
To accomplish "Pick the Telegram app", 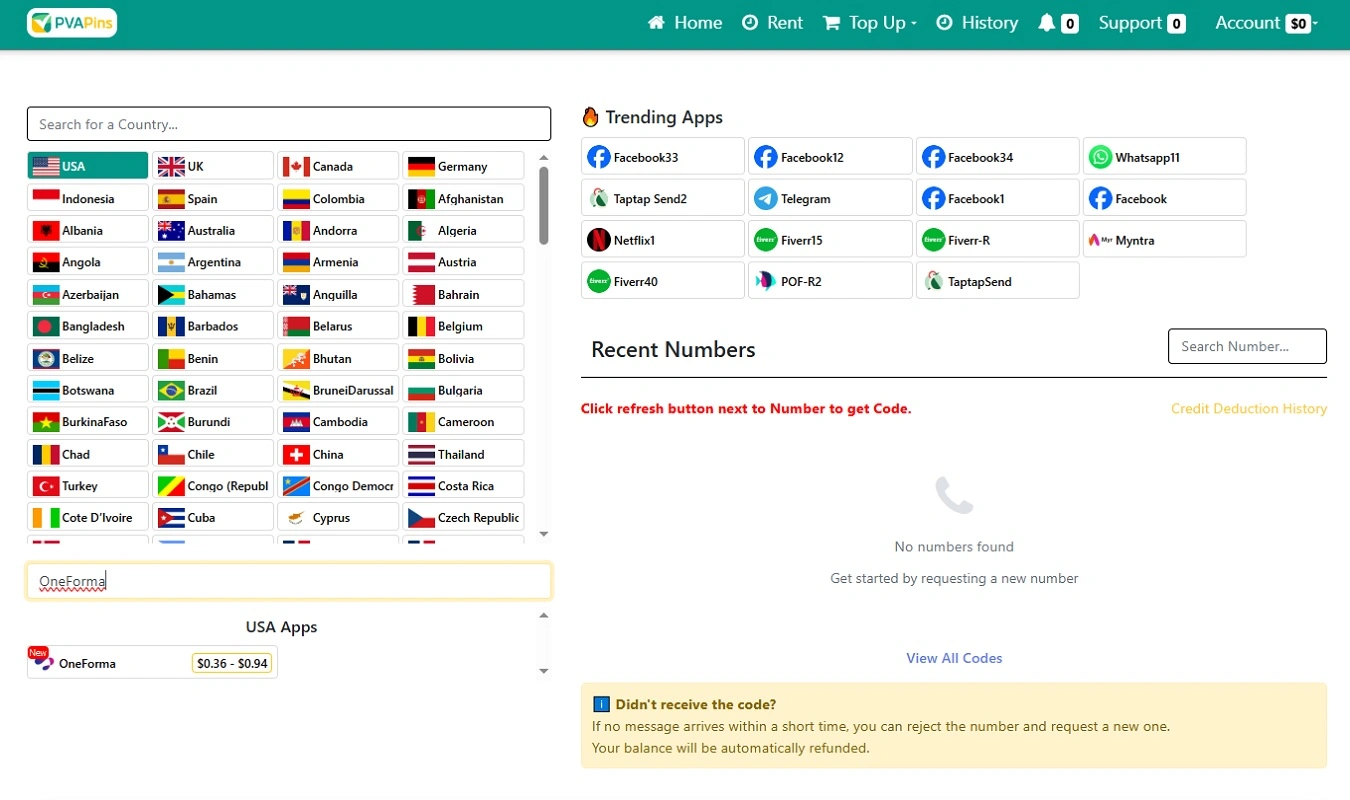I will pos(830,198).
